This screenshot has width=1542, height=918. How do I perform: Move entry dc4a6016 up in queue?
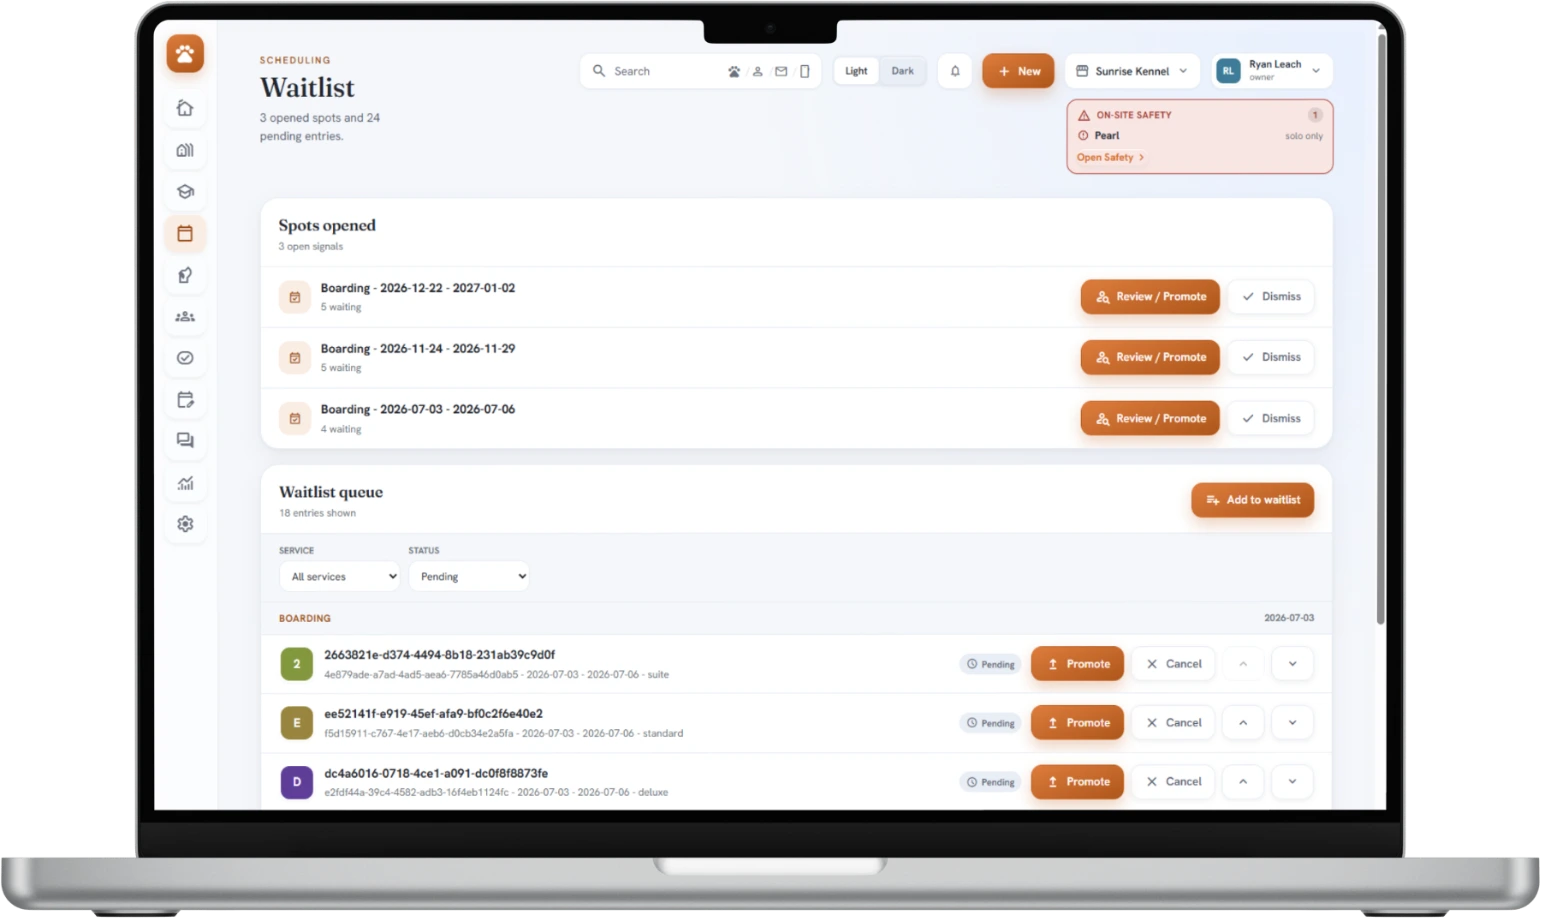(x=1243, y=782)
